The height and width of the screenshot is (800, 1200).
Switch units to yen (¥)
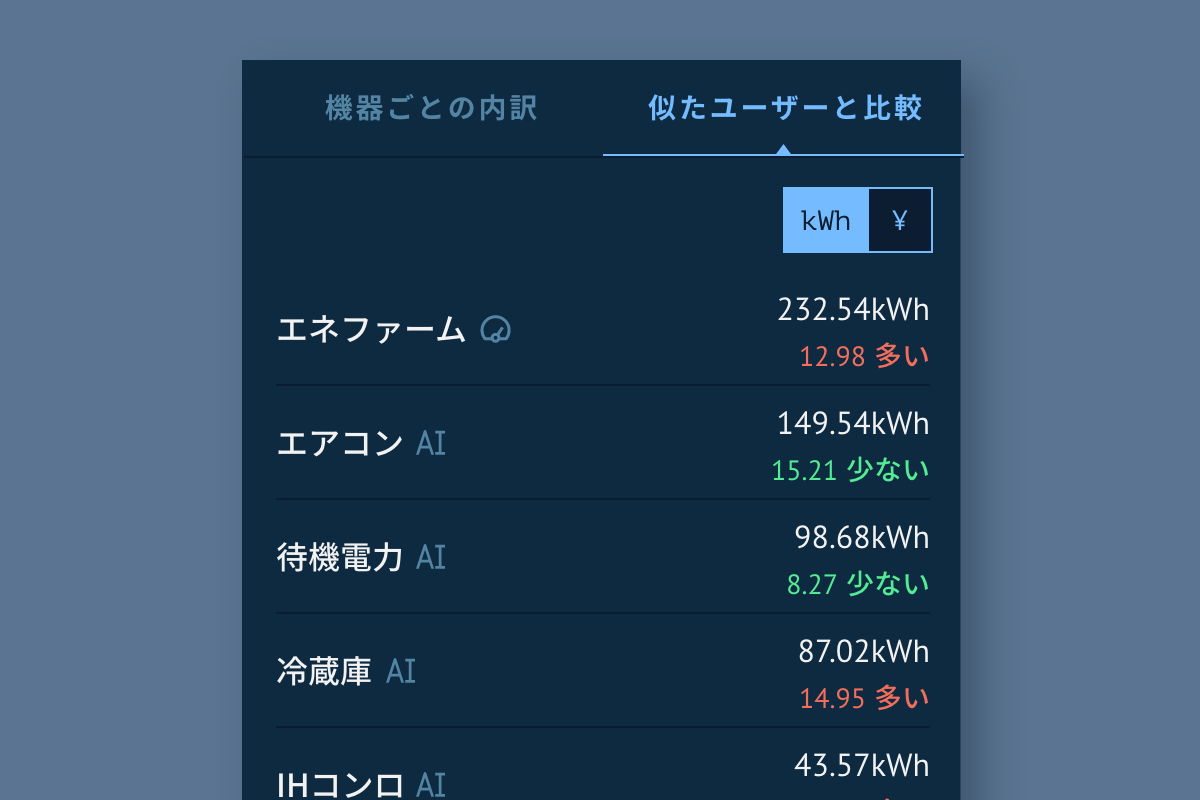[900, 220]
